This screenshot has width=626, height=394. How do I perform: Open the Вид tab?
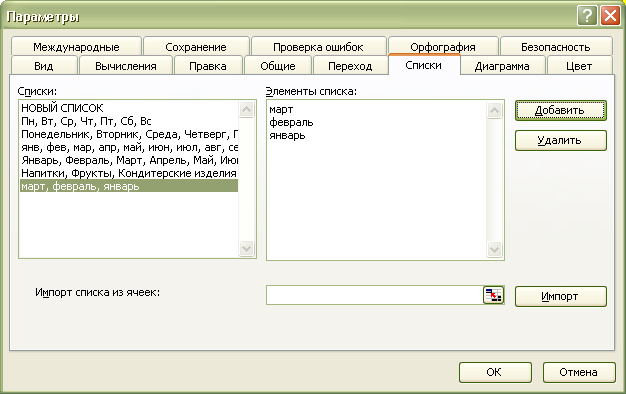(x=44, y=65)
